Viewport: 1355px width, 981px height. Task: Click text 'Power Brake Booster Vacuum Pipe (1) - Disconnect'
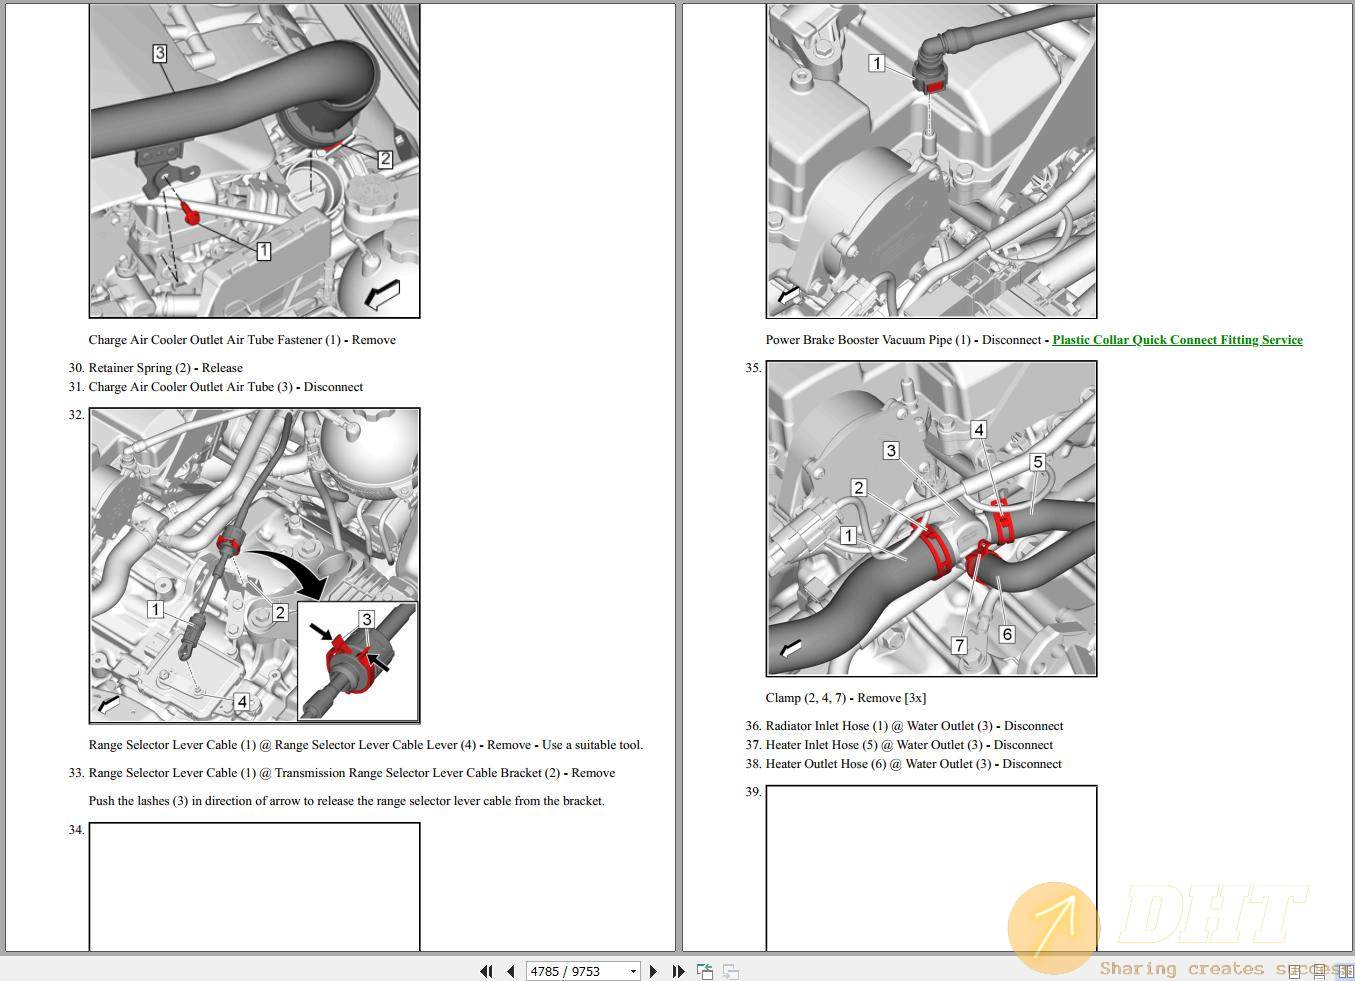(x=904, y=340)
